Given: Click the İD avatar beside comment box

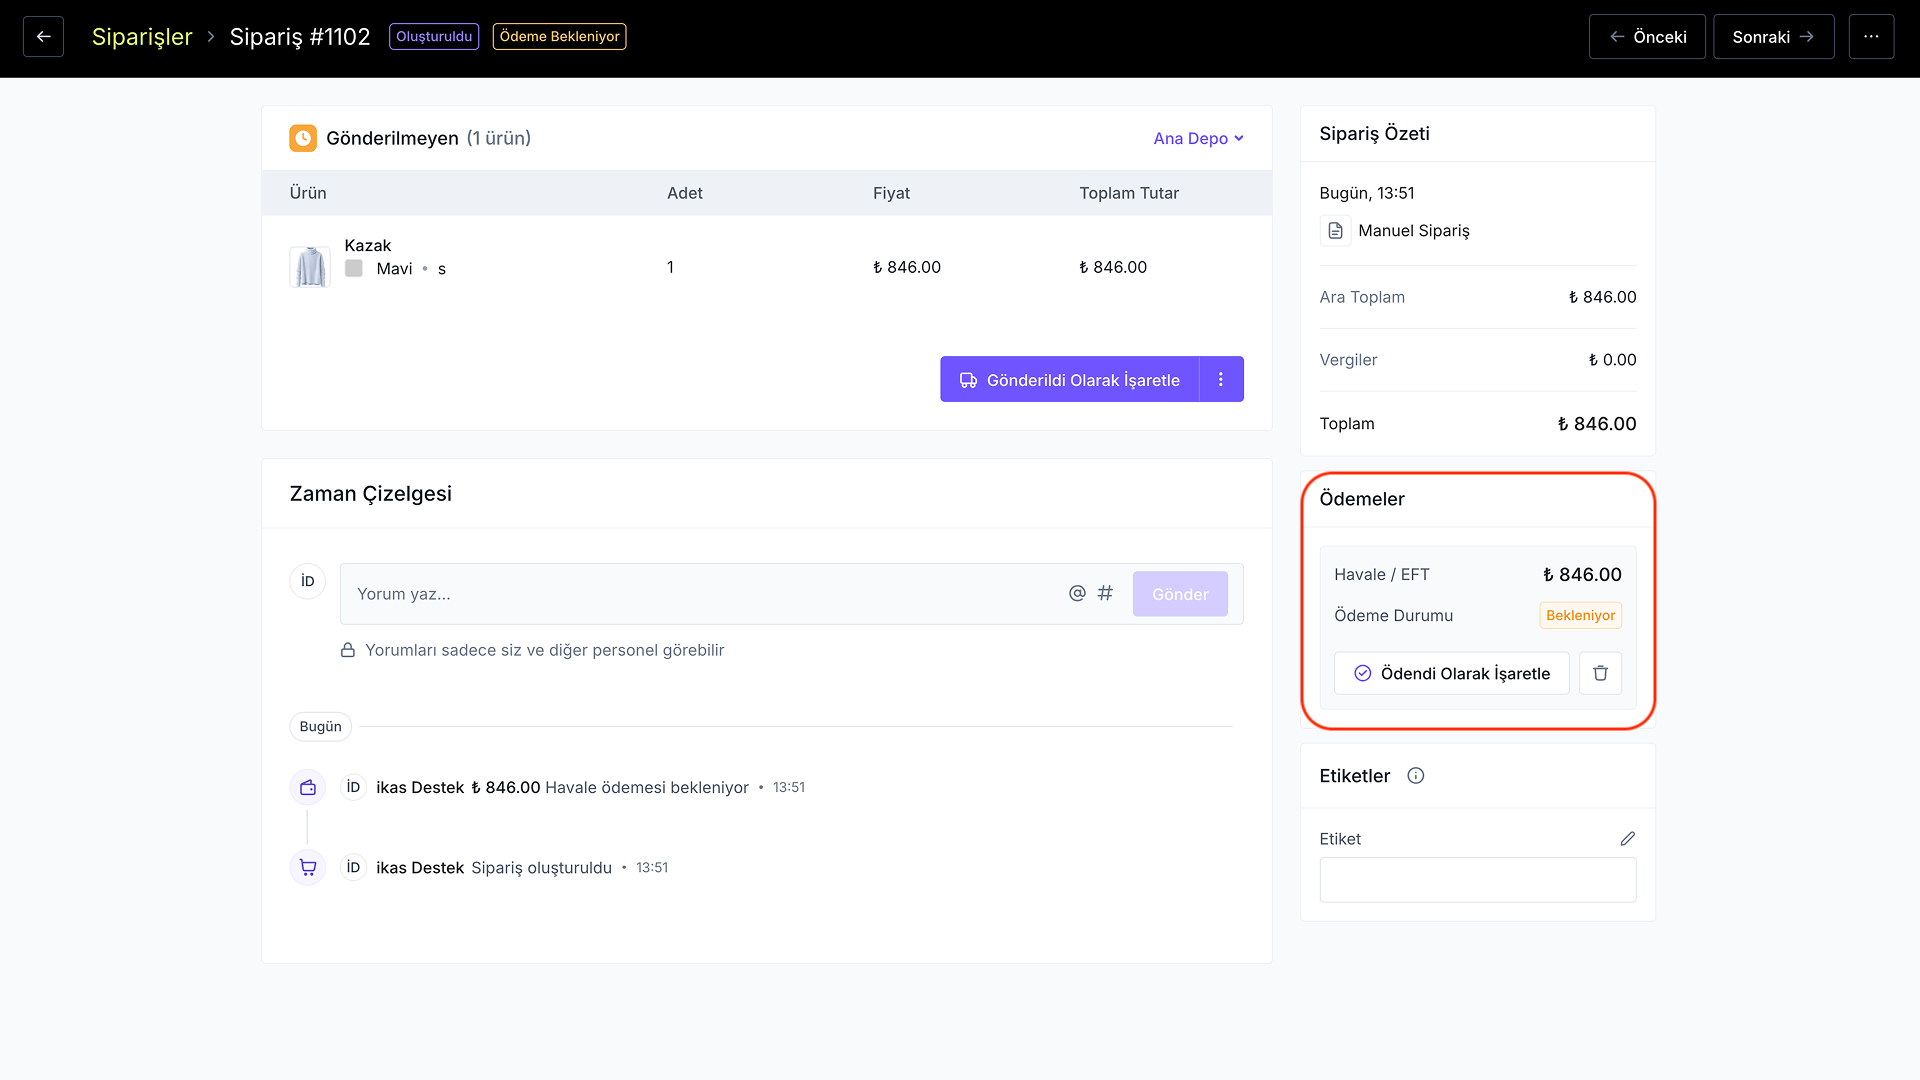Looking at the screenshot, I should pyautogui.click(x=308, y=581).
